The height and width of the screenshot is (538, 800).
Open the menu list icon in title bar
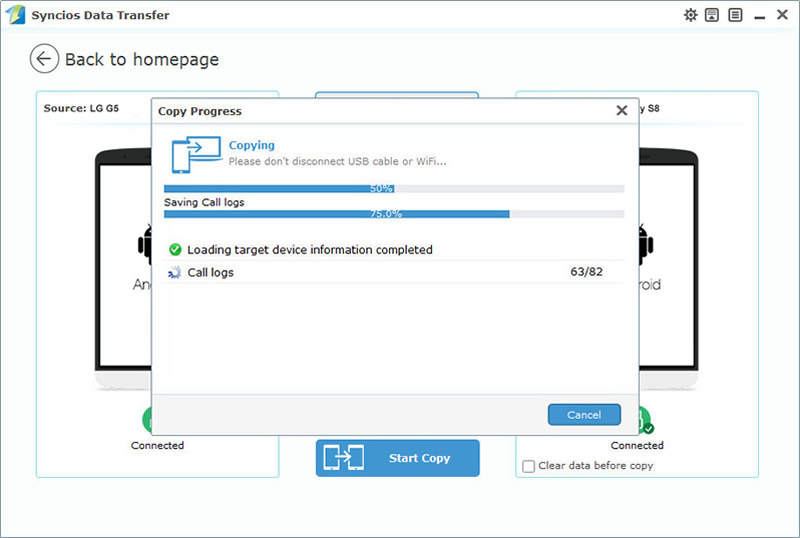(x=735, y=15)
